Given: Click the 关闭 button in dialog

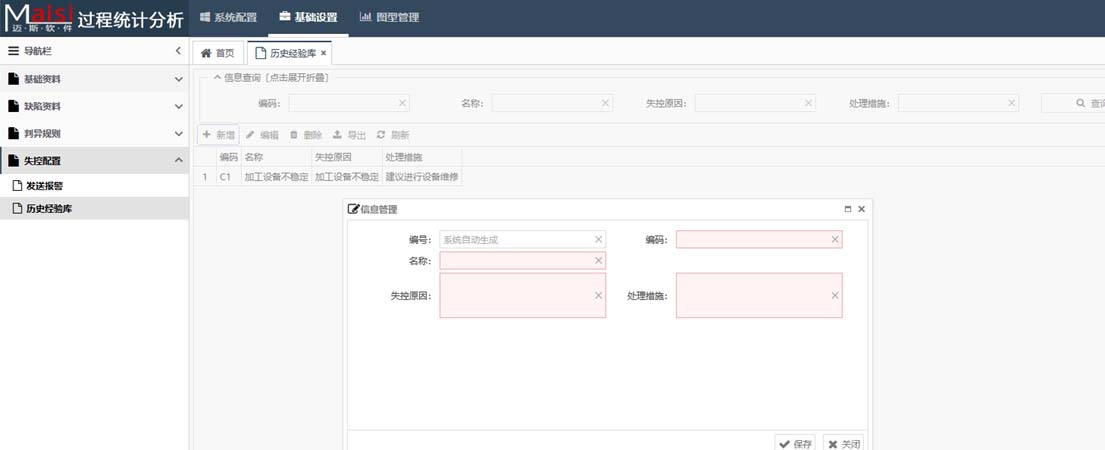Looking at the screenshot, I should click(843, 443).
